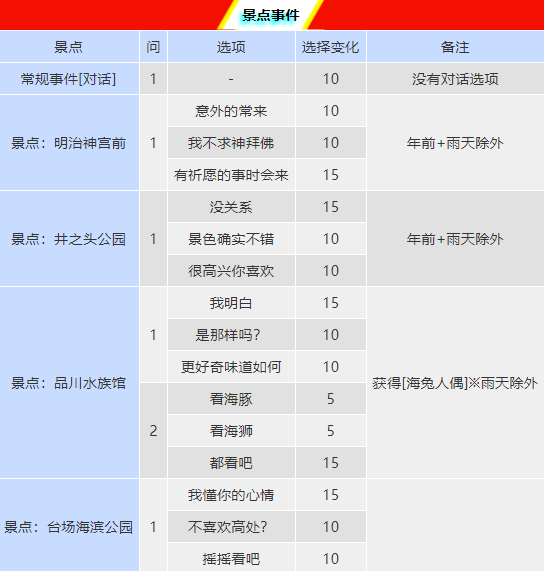The image size is (544, 571).
Task: Click value 10 beside 我不求神拜佛
Action: (331, 143)
